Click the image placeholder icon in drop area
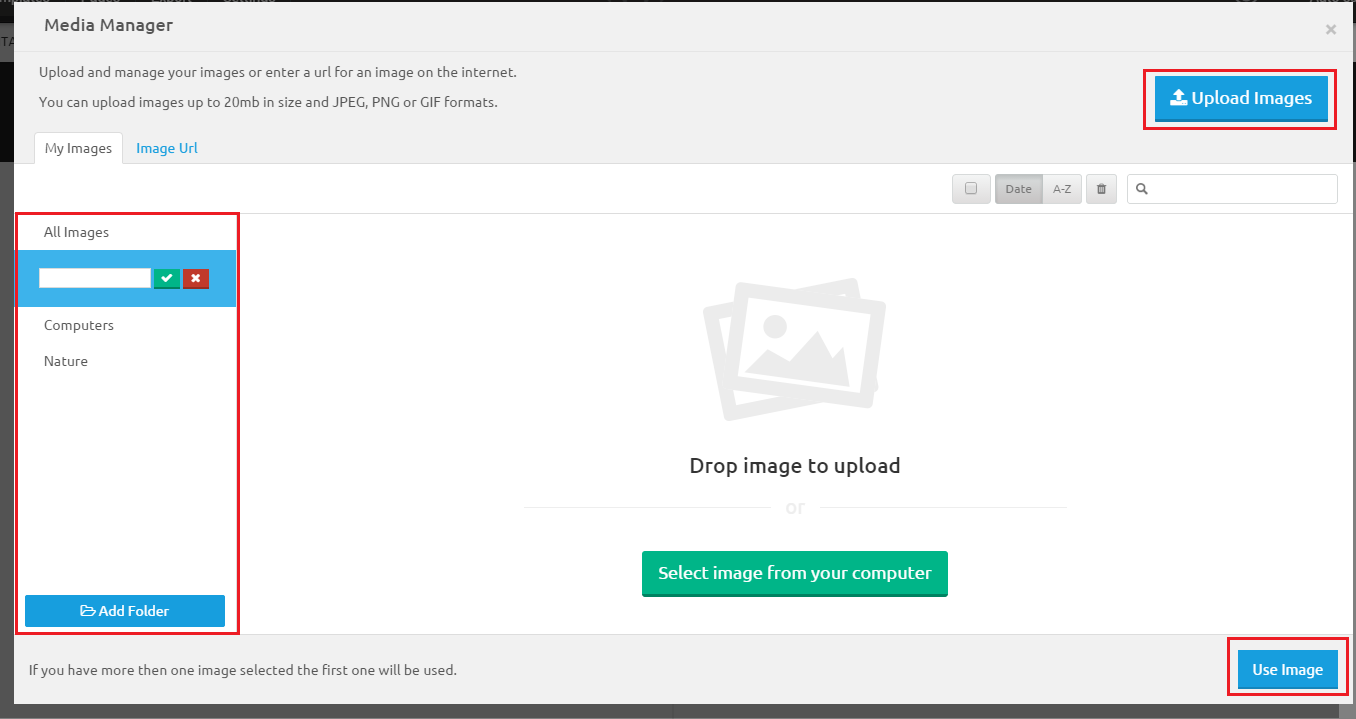Viewport: 1356px width, 719px height. click(x=794, y=350)
